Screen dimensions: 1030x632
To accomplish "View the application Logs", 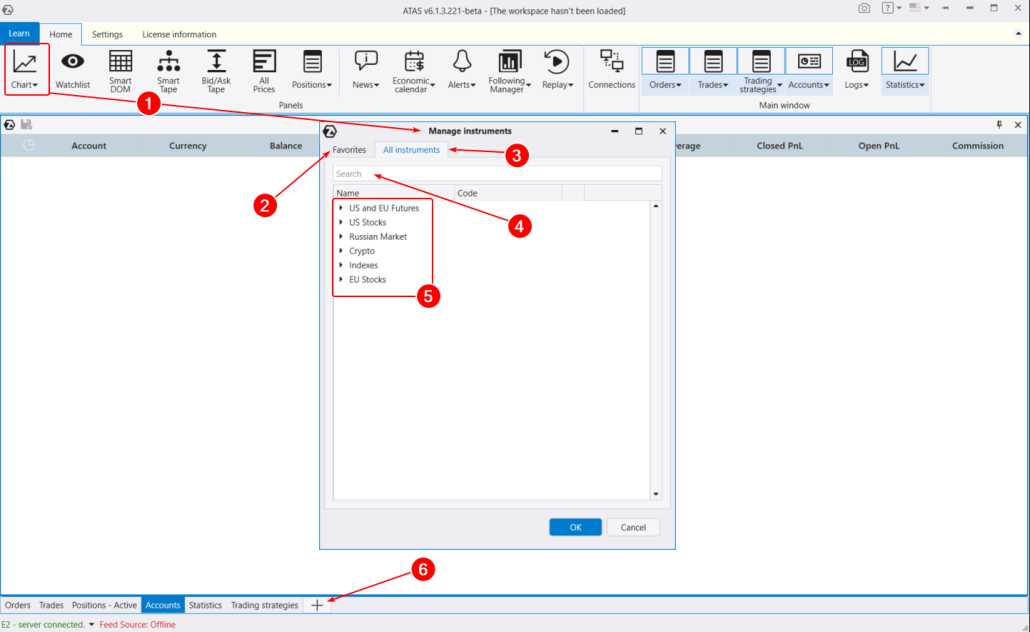I will (856, 68).
